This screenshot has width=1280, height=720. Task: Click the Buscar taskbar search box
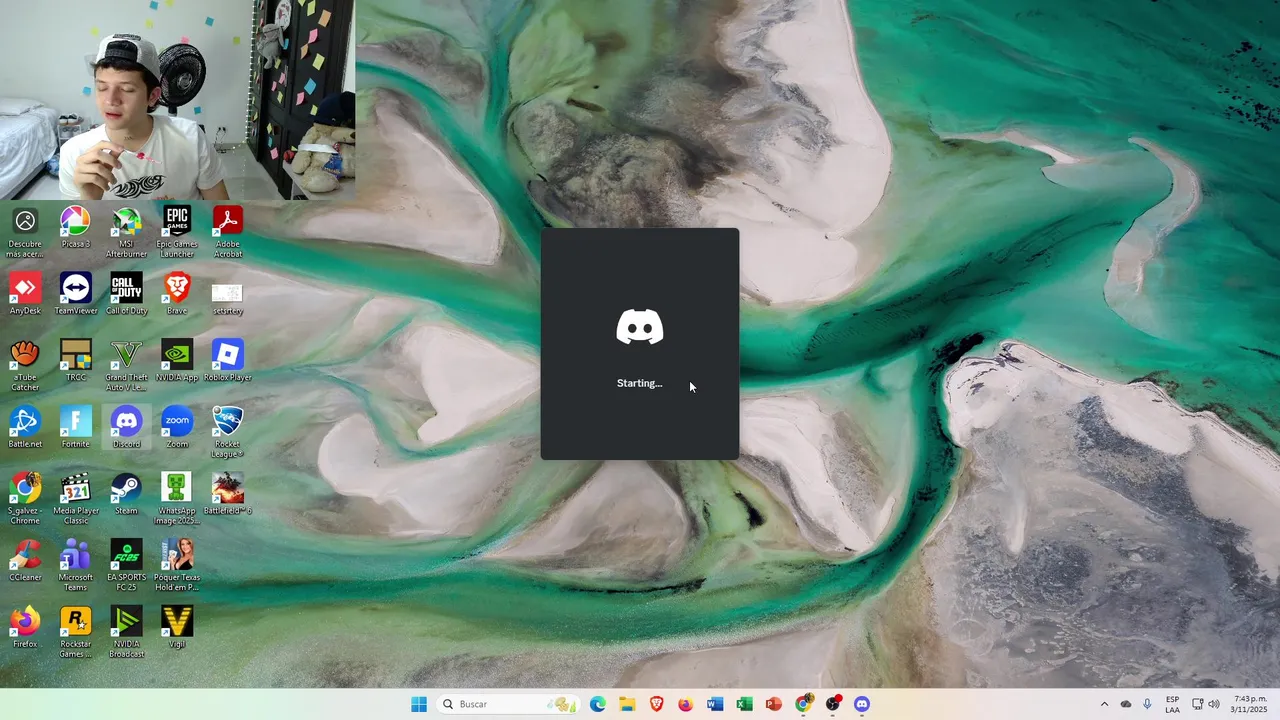point(509,704)
